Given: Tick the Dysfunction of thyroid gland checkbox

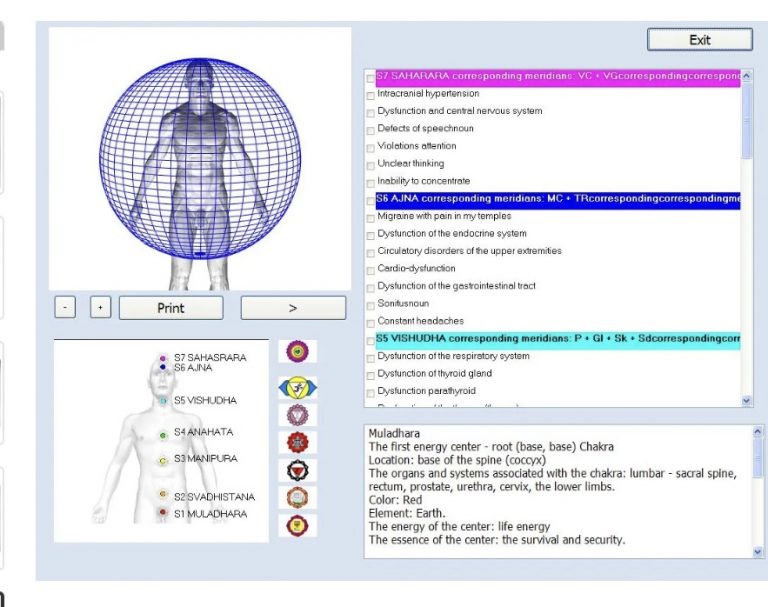Looking at the screenshot, I should [x=371, y=375].
